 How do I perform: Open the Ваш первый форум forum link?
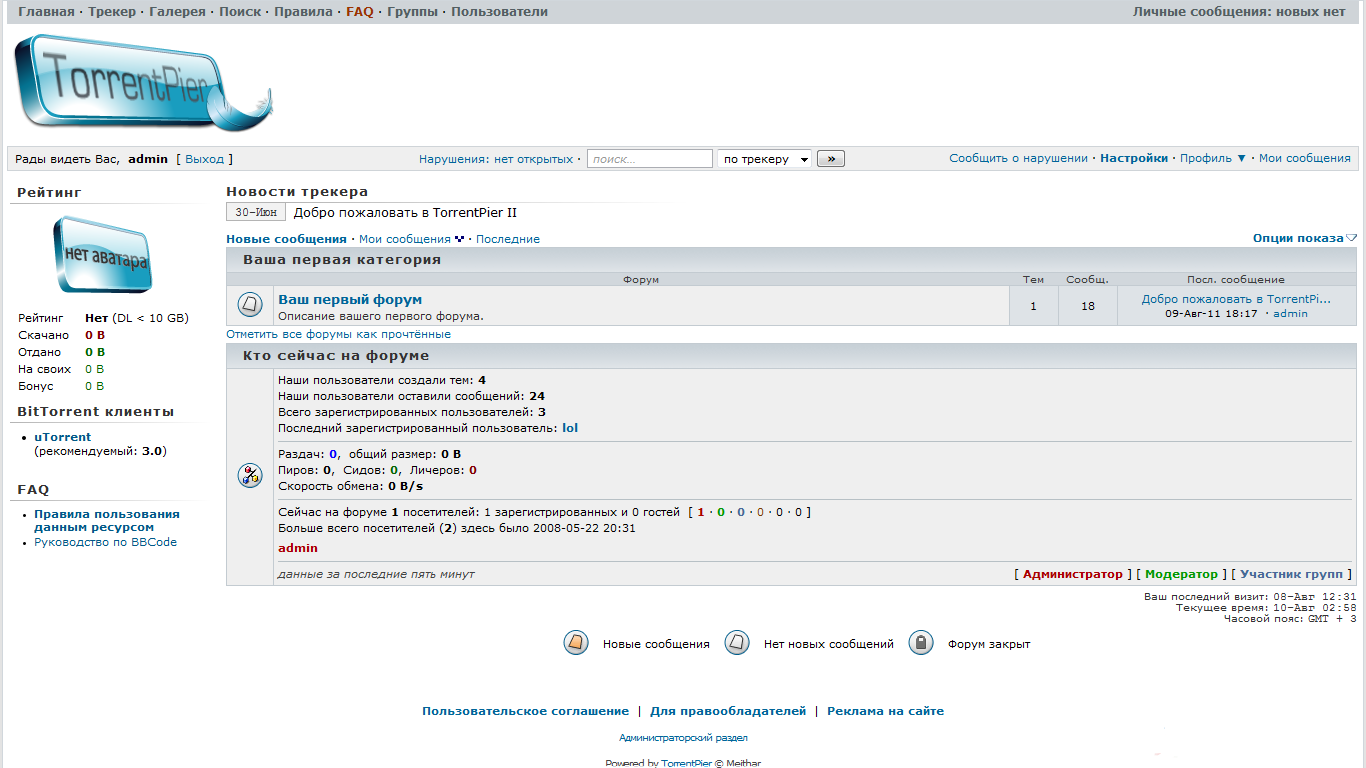350,299
